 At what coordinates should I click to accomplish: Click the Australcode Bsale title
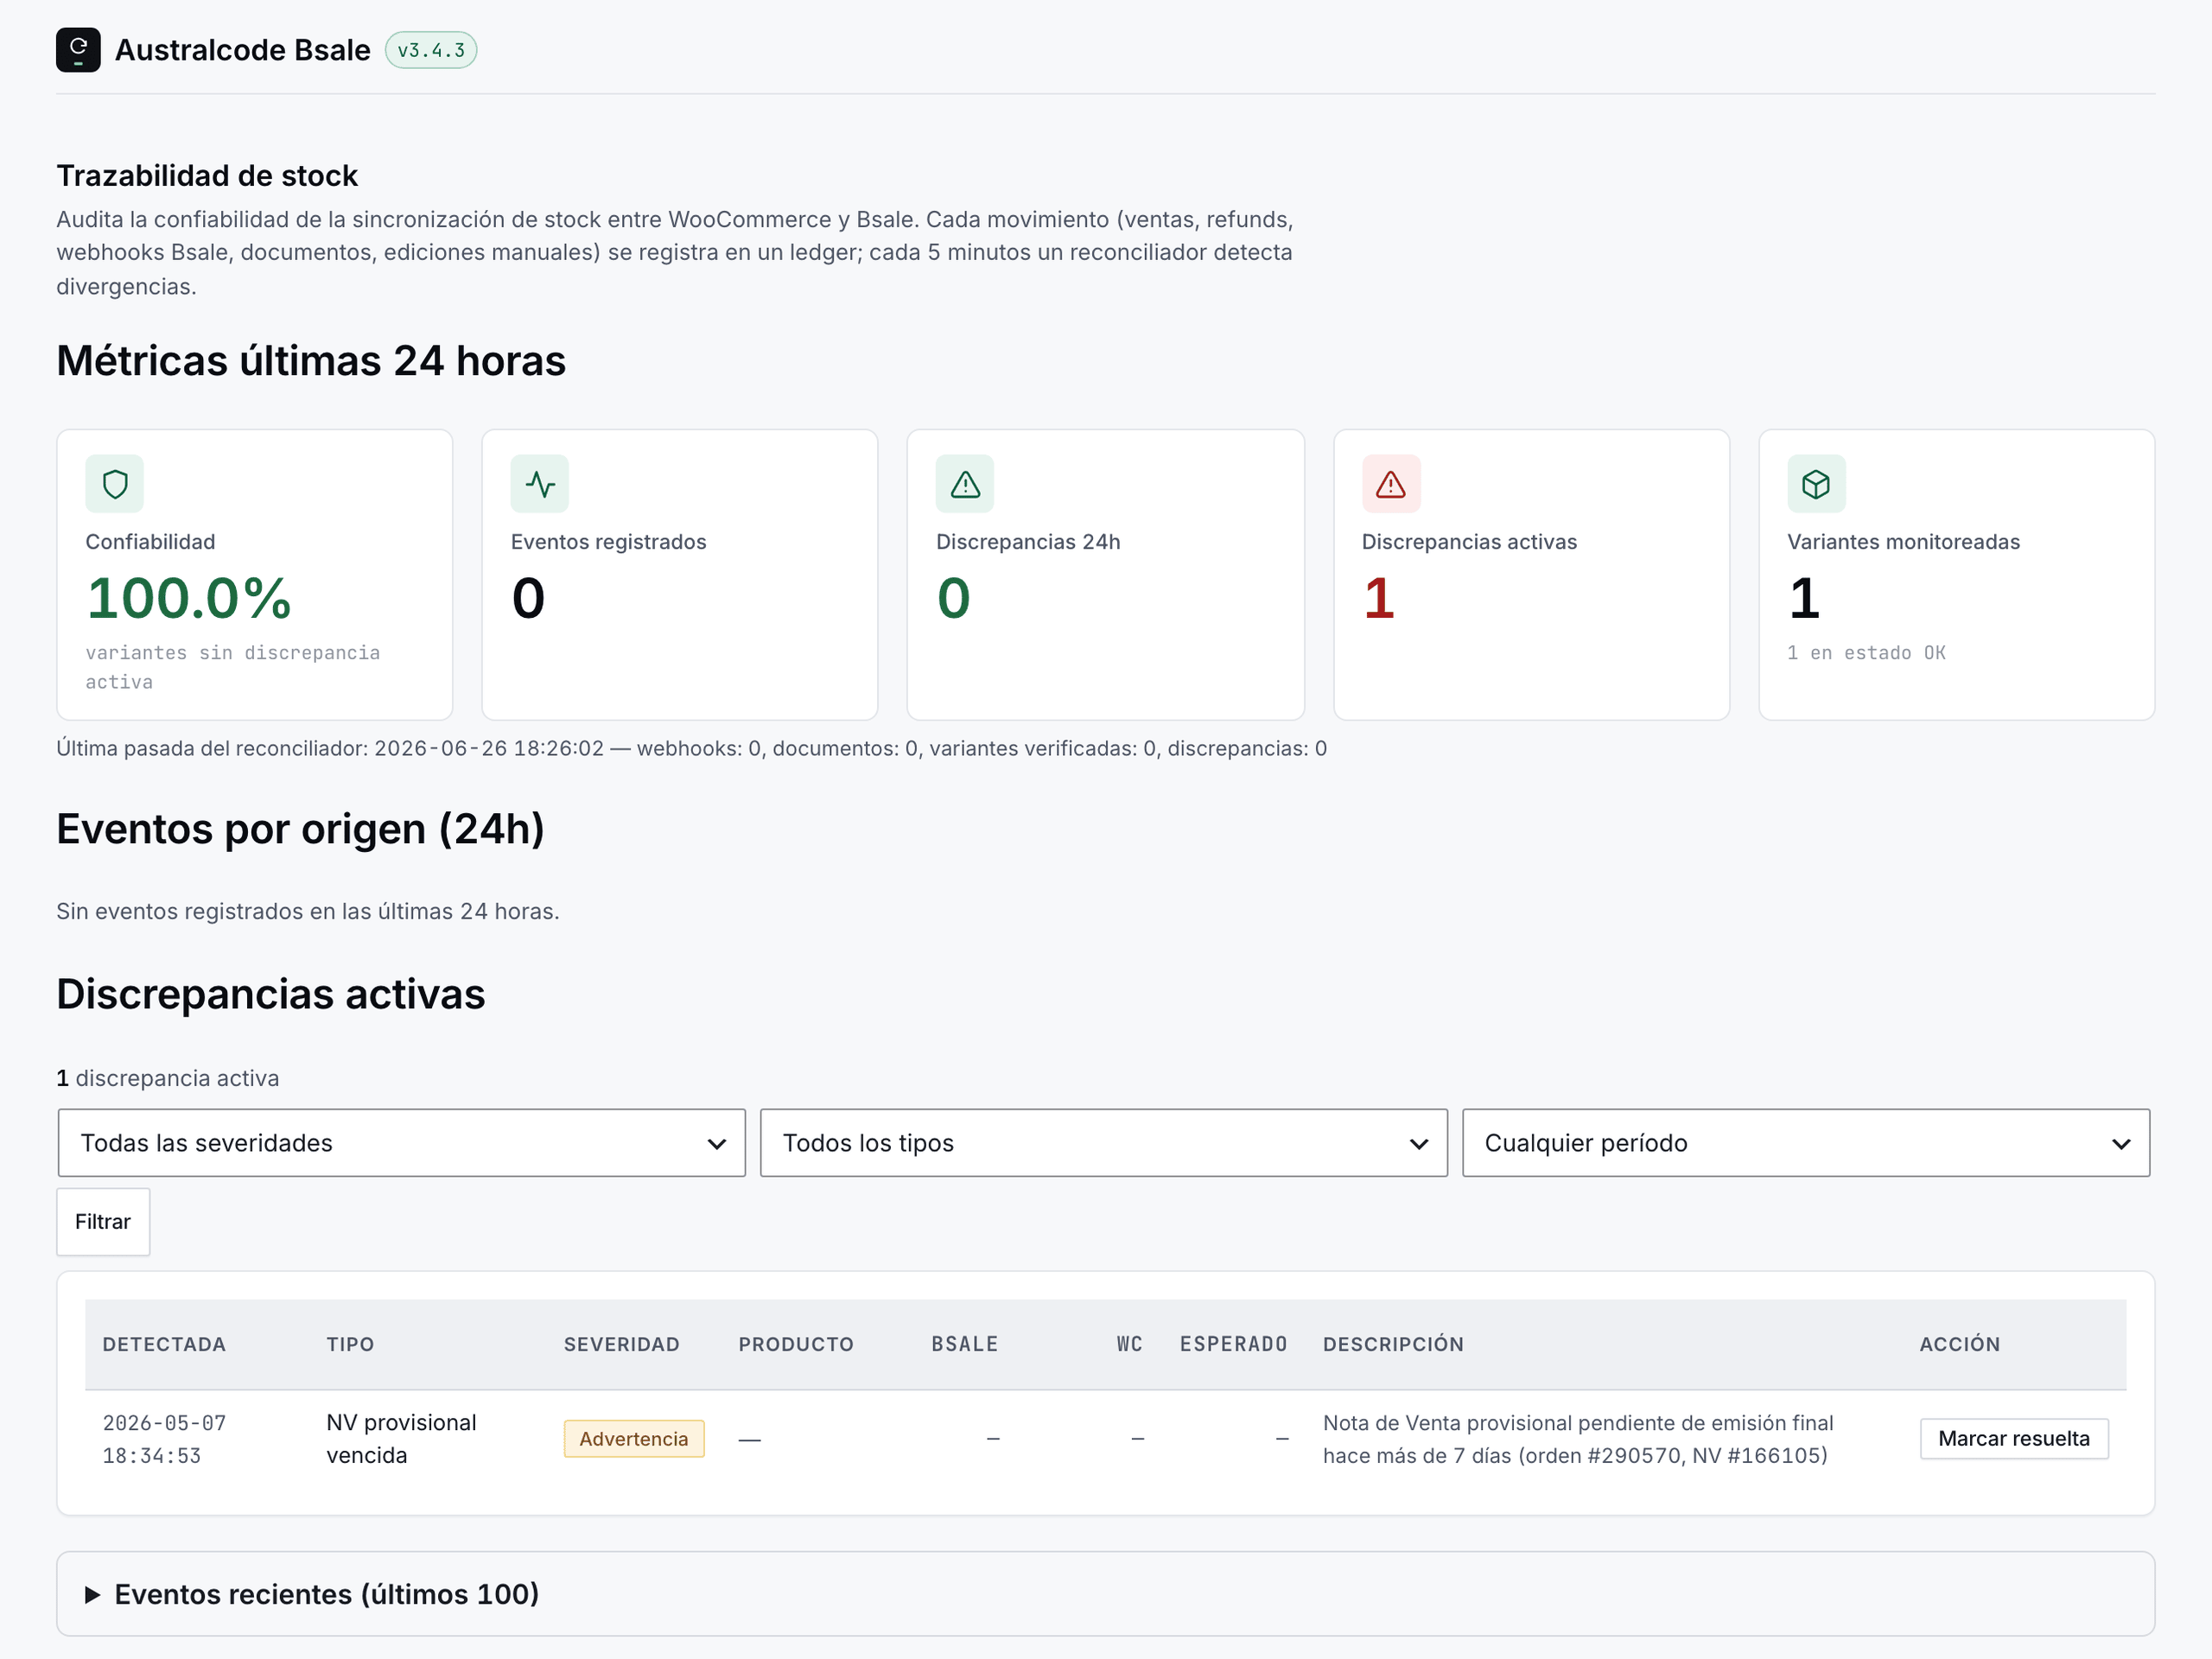click(x=243, y=50)
